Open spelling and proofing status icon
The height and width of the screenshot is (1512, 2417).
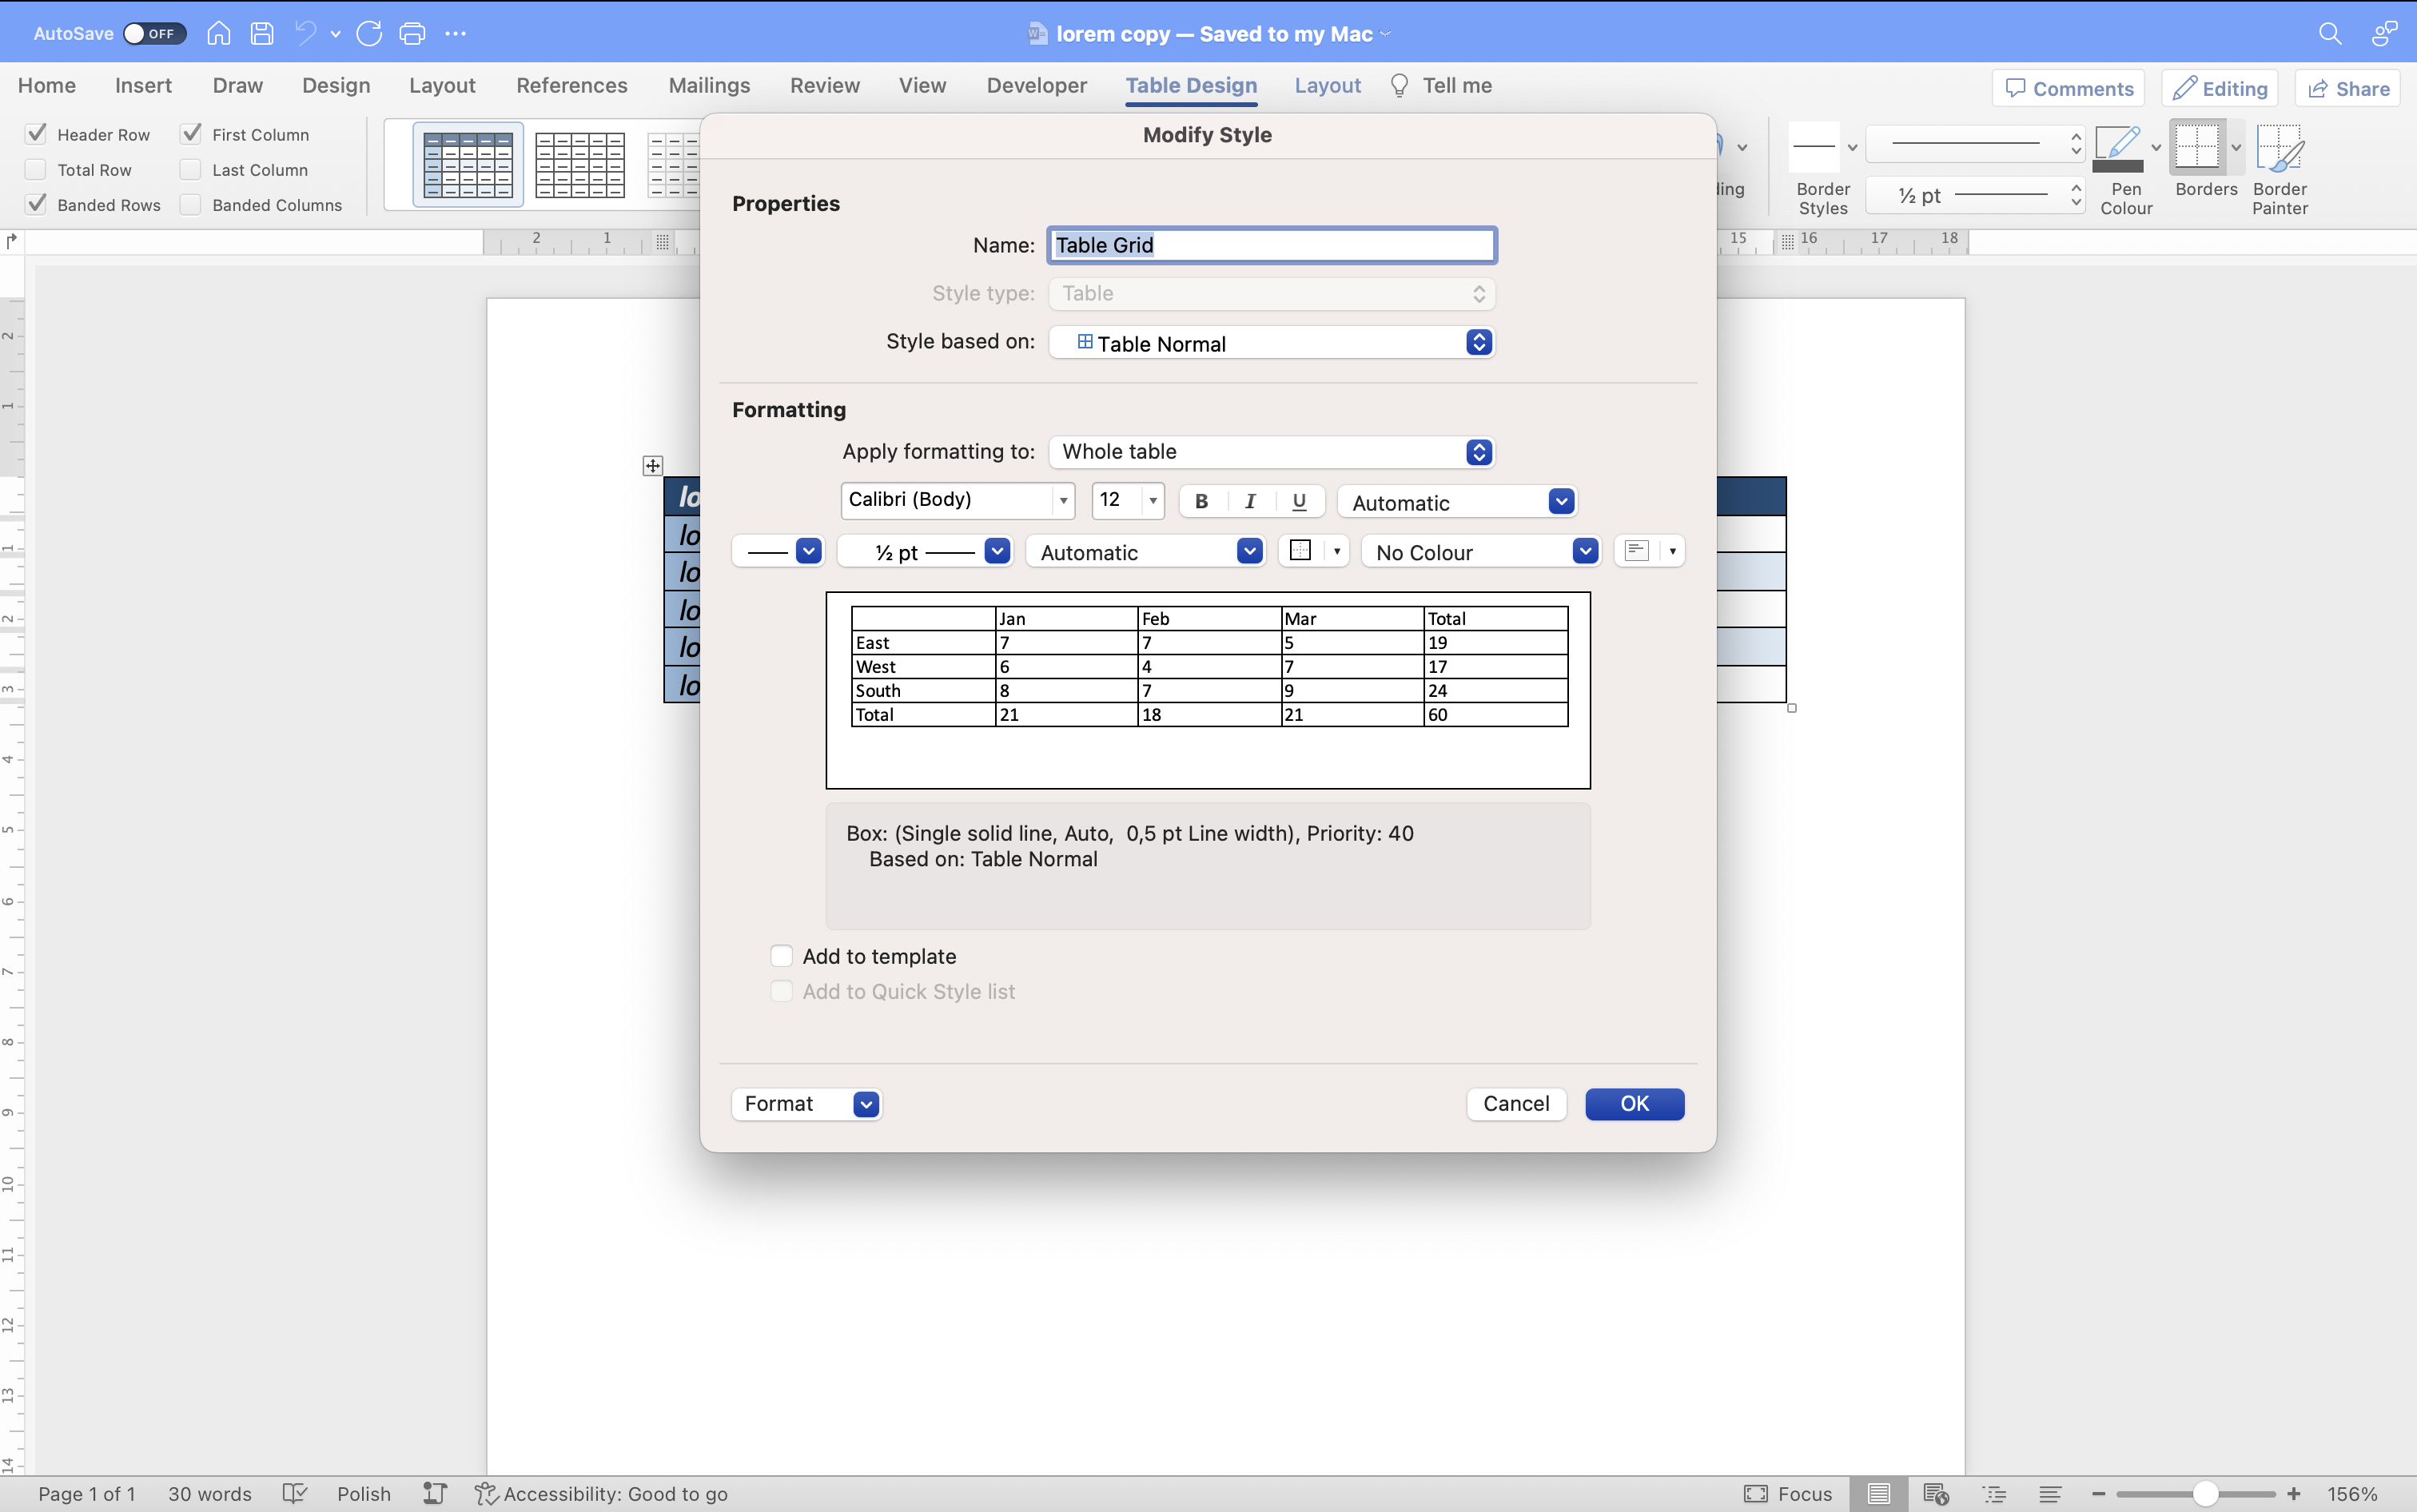coord(294,1494)
